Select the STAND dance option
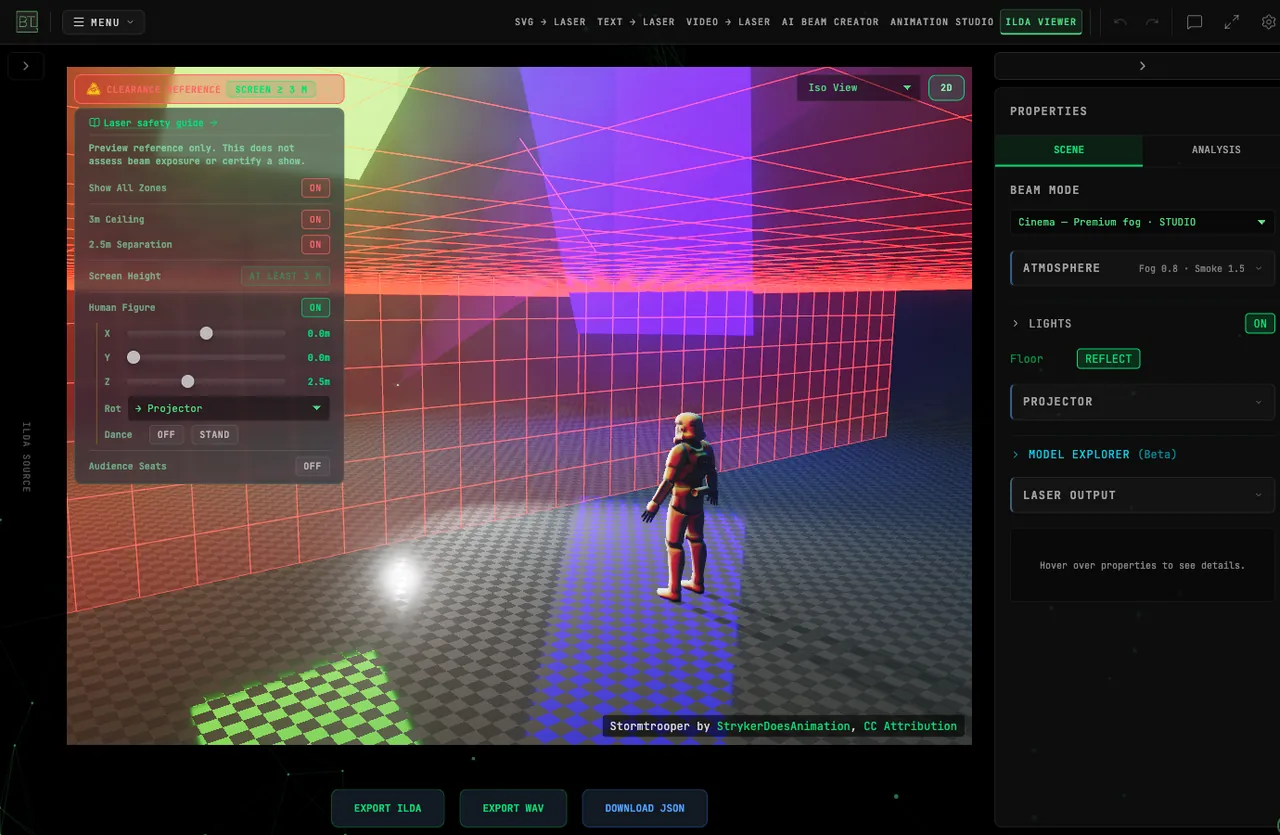Image resolution: width=1280 pixels, height=835 pixels. 214,435
